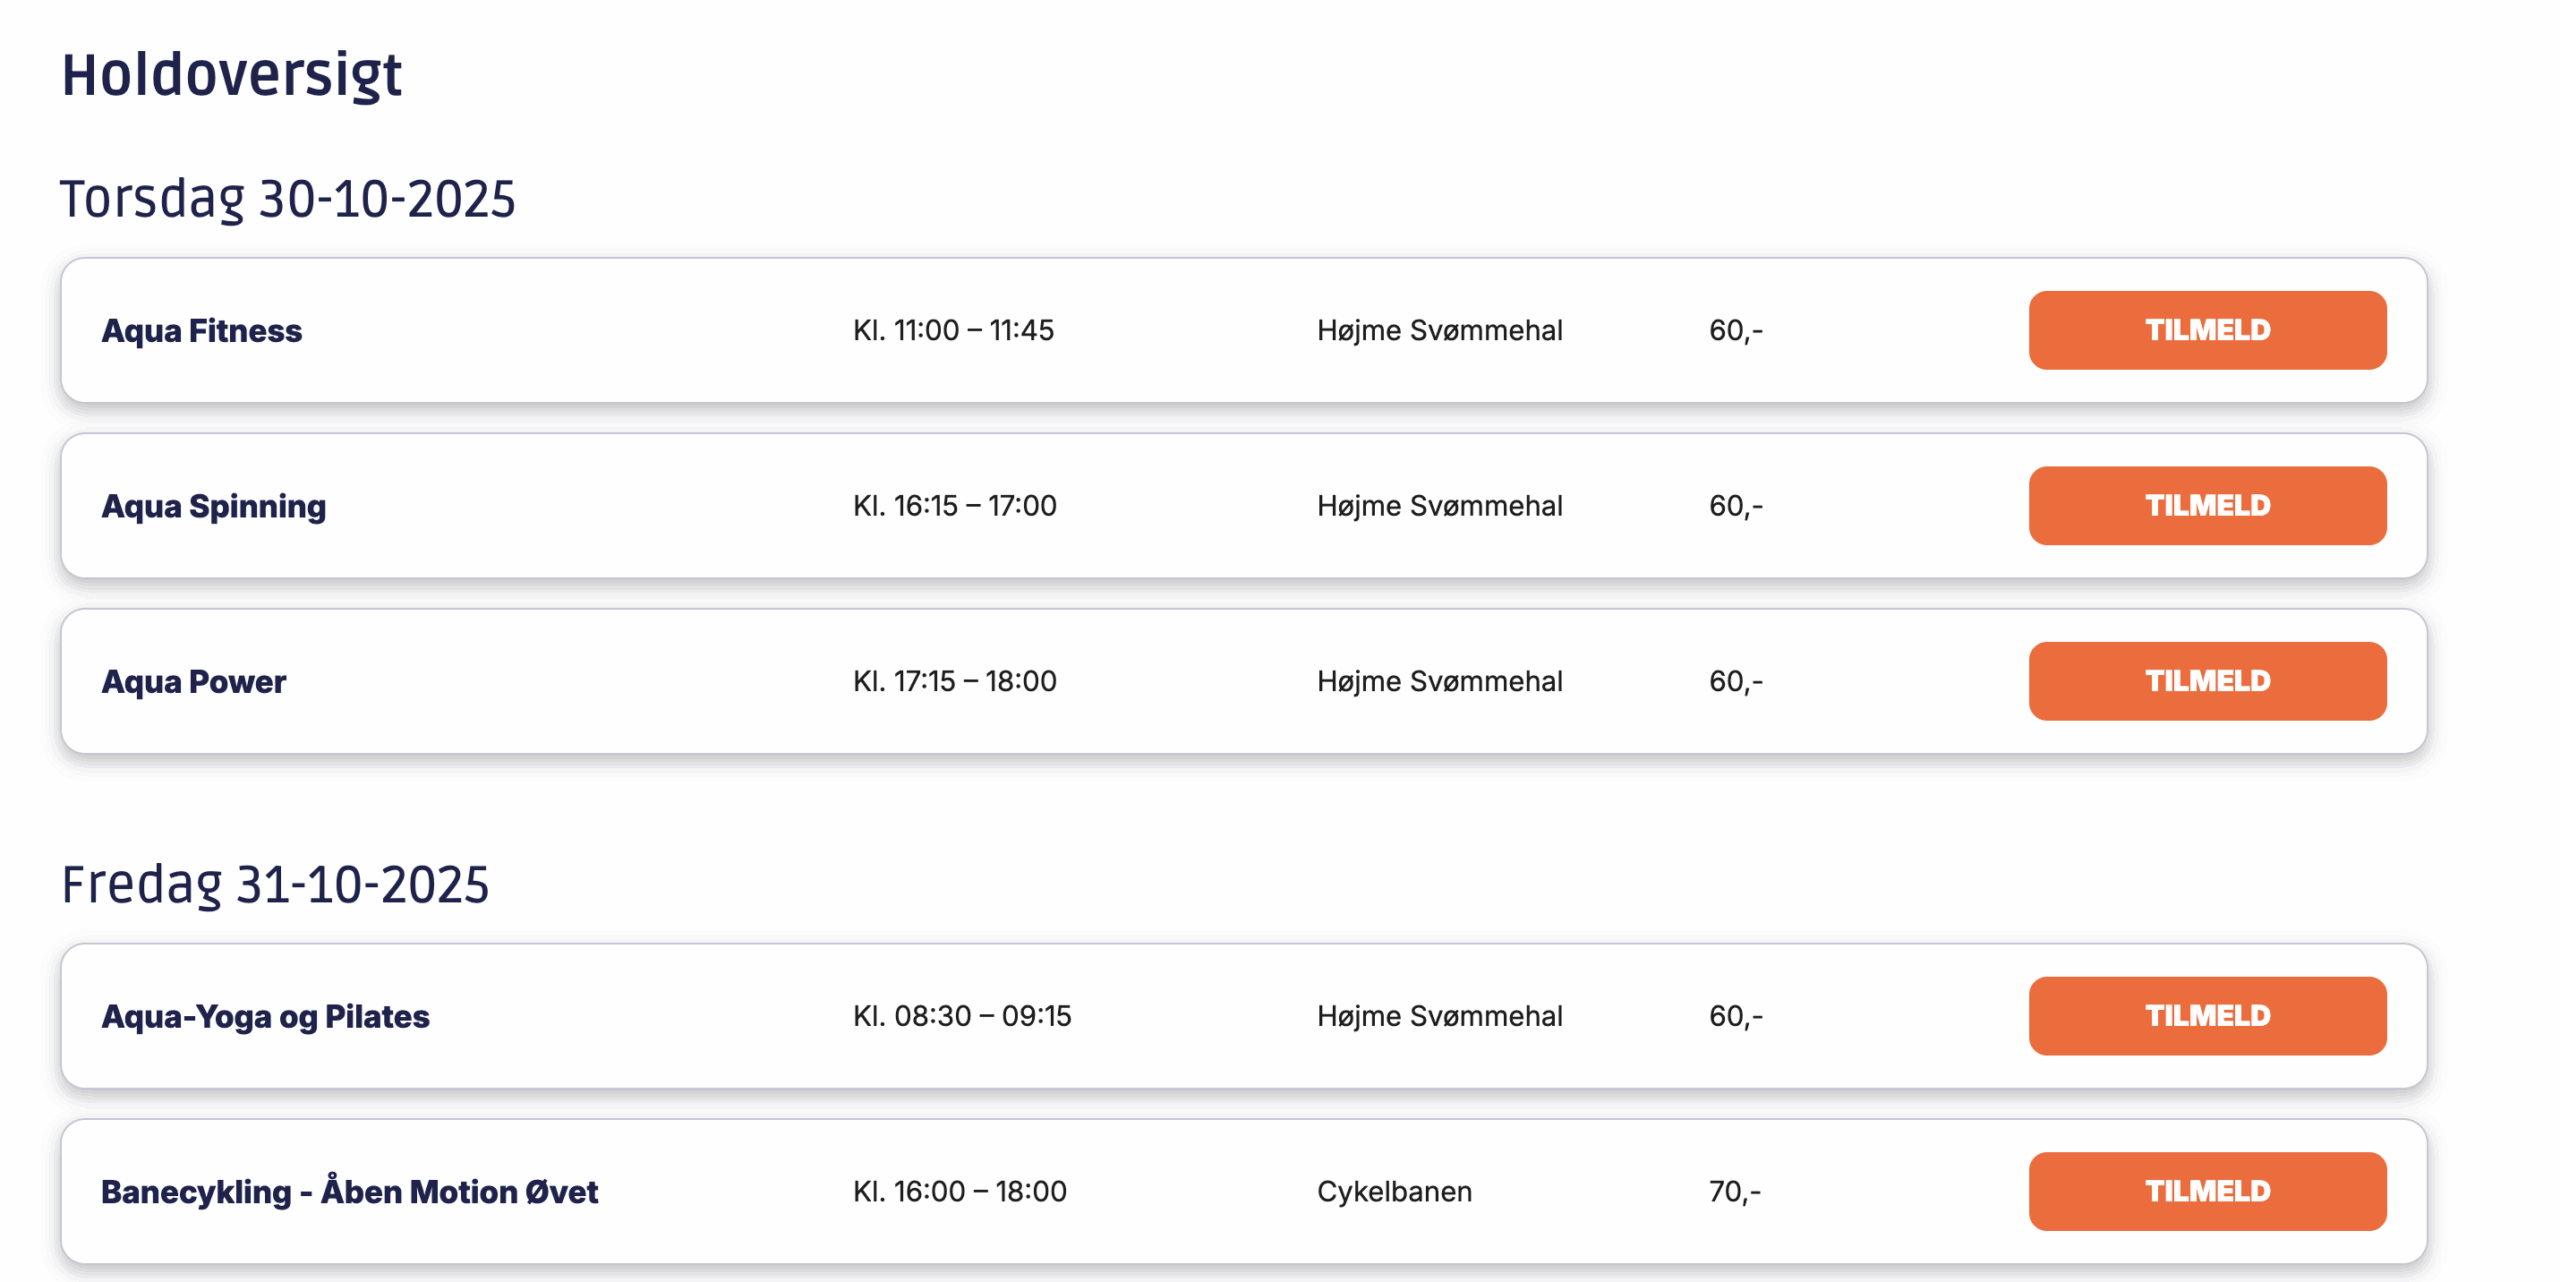2560x1282 pixels.
Task: Select the Kl. 16:15 – 17:00 time slot
Action: (x=954, y=505)
